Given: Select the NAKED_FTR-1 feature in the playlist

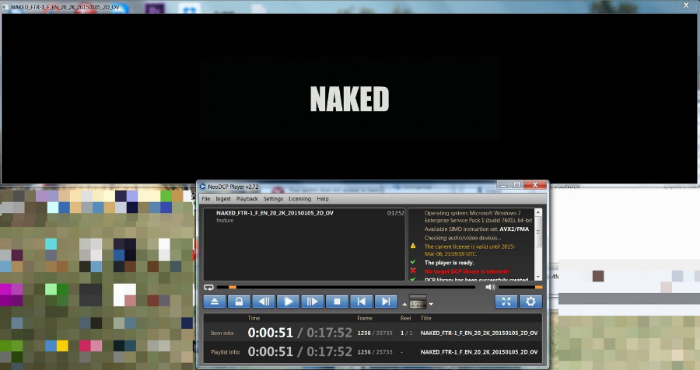Looking at the screenshot, I should pyautogui.click(x=304, y=216).
